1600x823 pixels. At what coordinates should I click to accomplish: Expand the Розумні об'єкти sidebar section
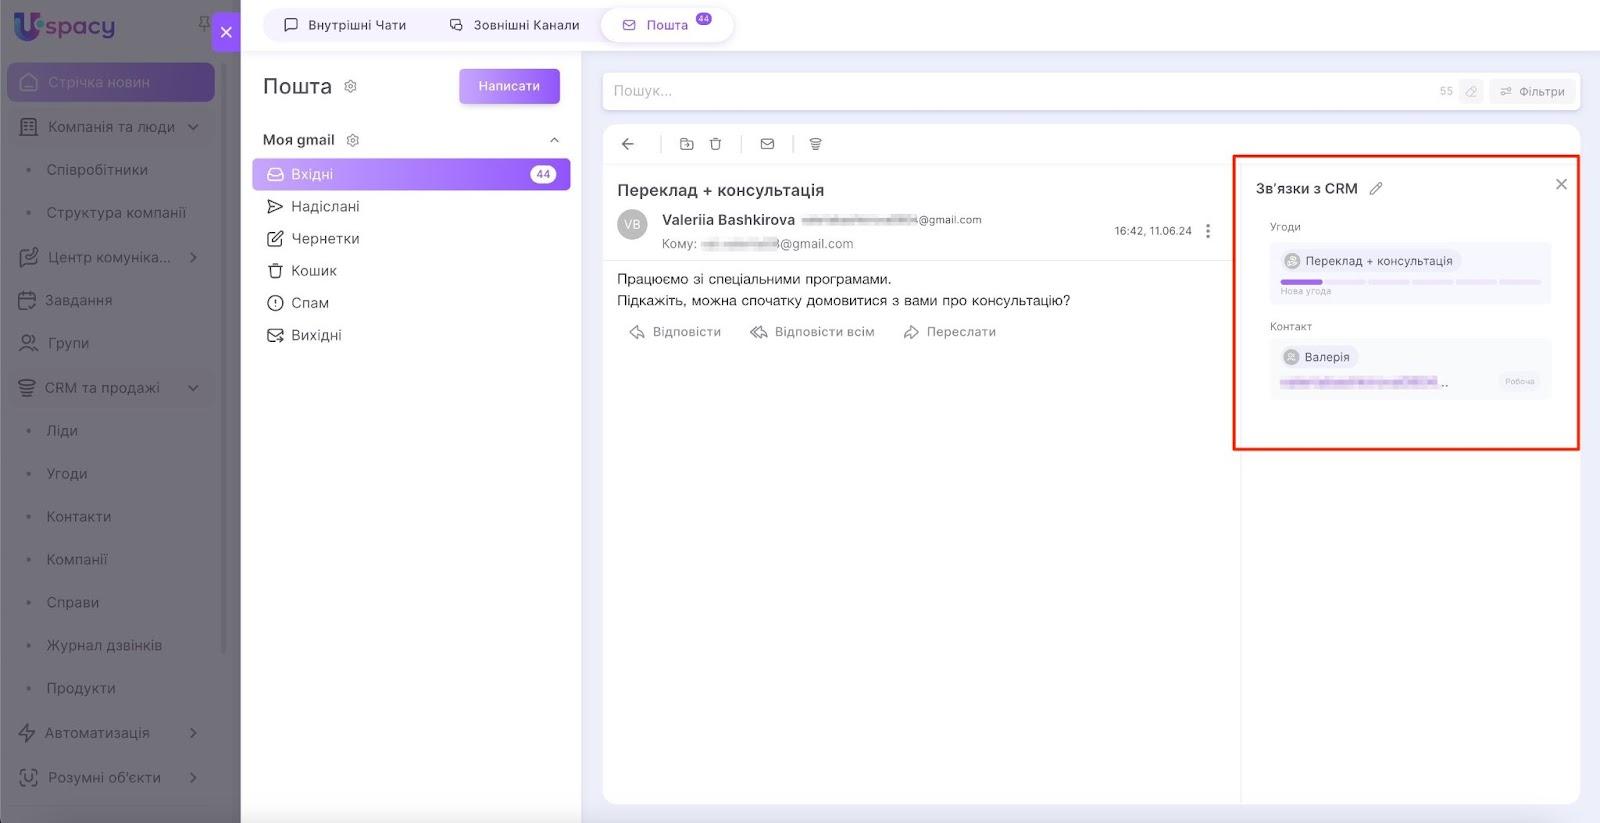[193, 778]
